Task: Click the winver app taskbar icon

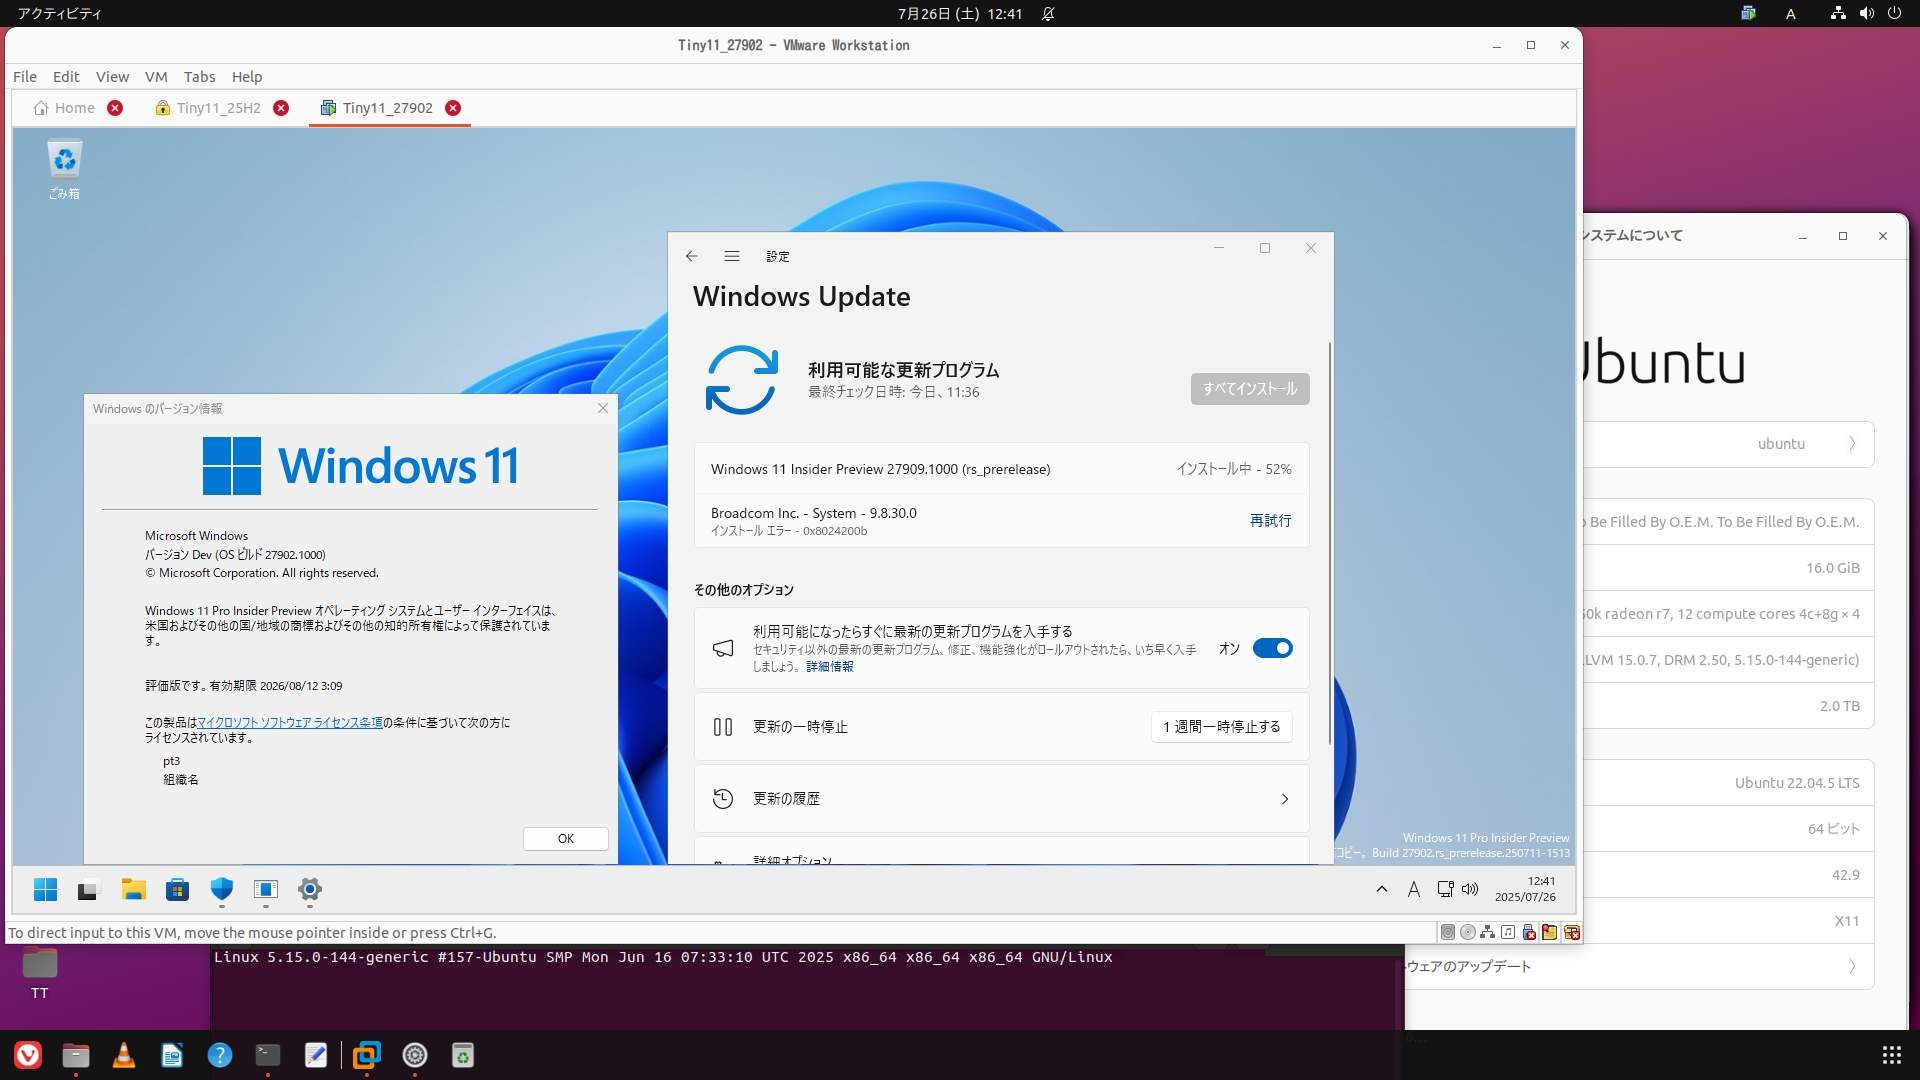Action: pyautogui.click(x=265, y=889)
